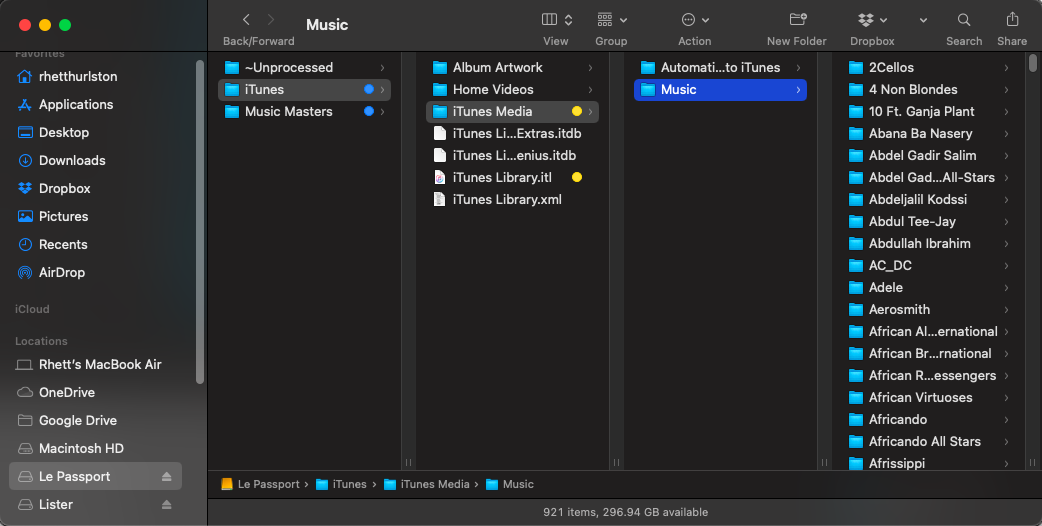Go back with the Back arrow

pos(247,20)
